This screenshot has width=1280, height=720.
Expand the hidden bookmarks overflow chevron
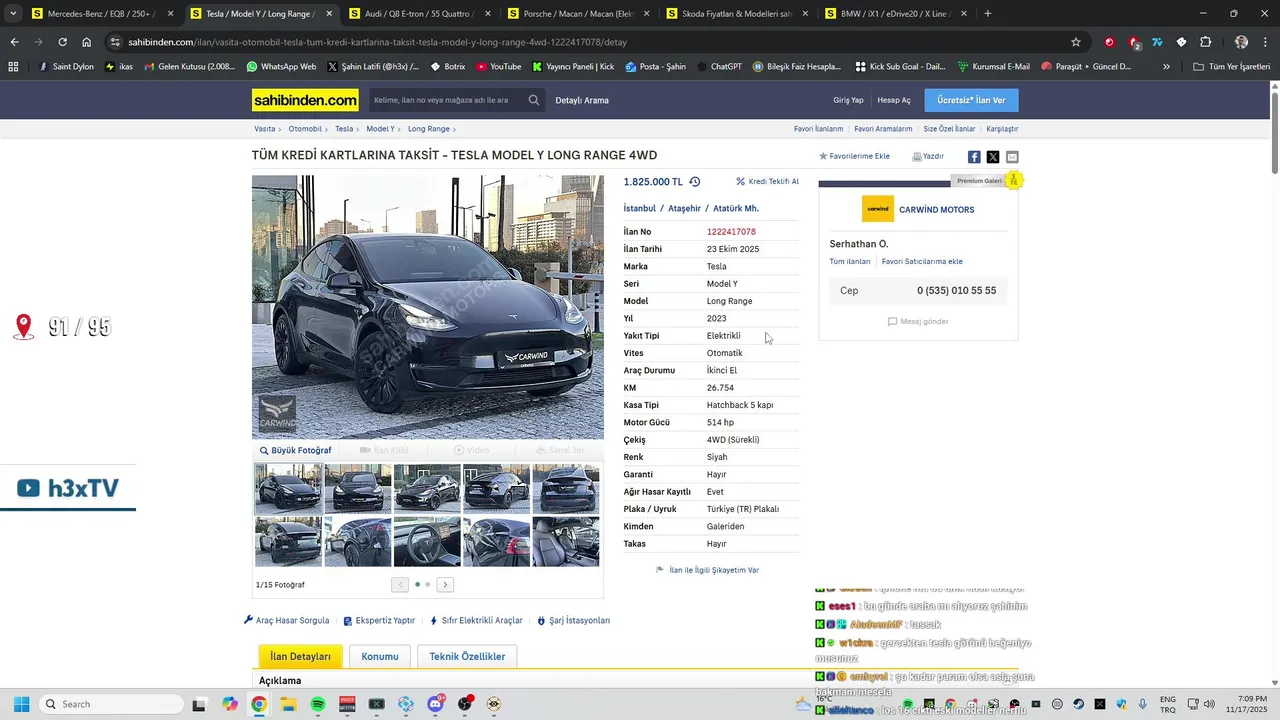[x=1166, y=66]
